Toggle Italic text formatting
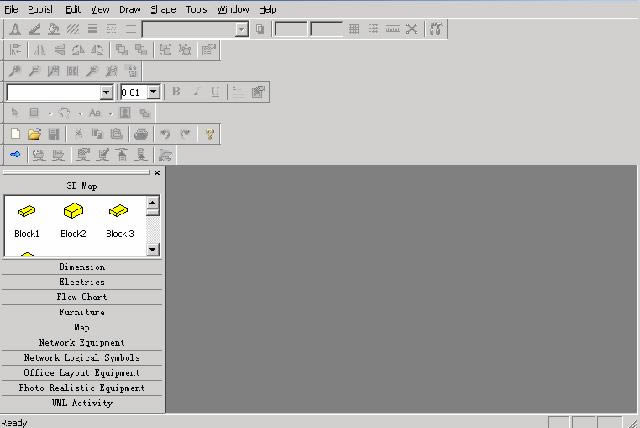 (x=196, y=92)
